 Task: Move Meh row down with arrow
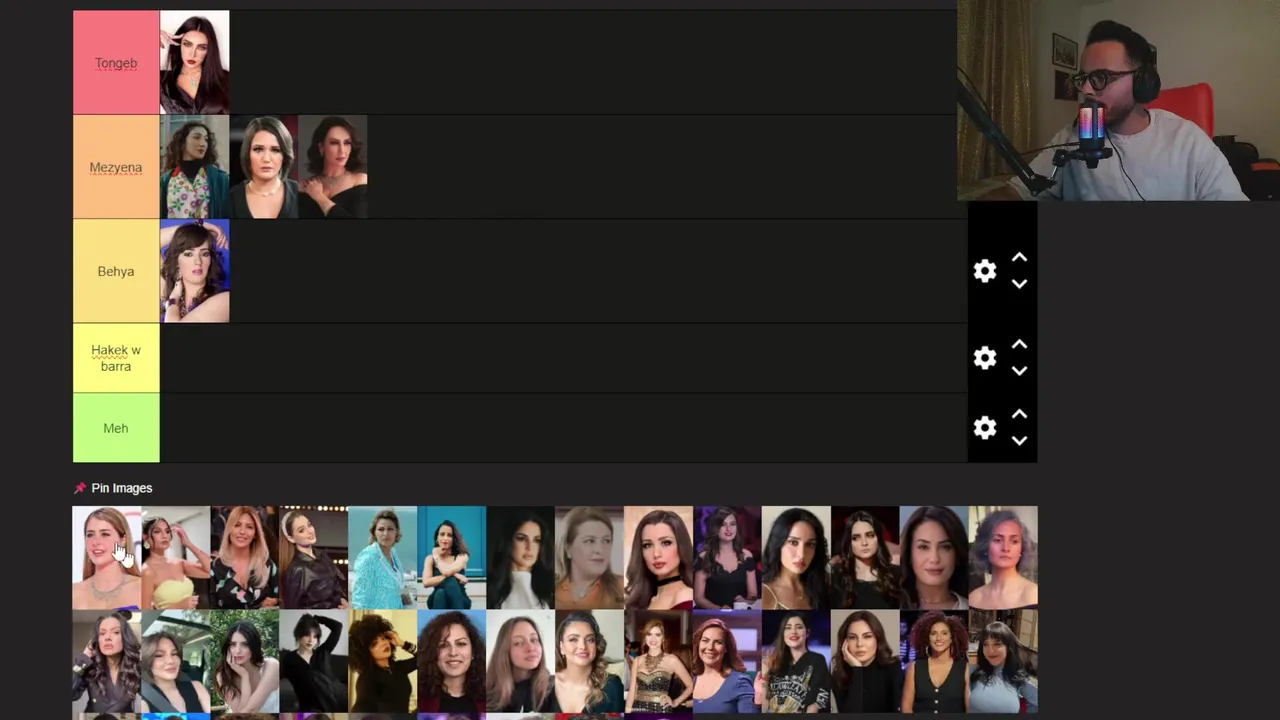1019,441
